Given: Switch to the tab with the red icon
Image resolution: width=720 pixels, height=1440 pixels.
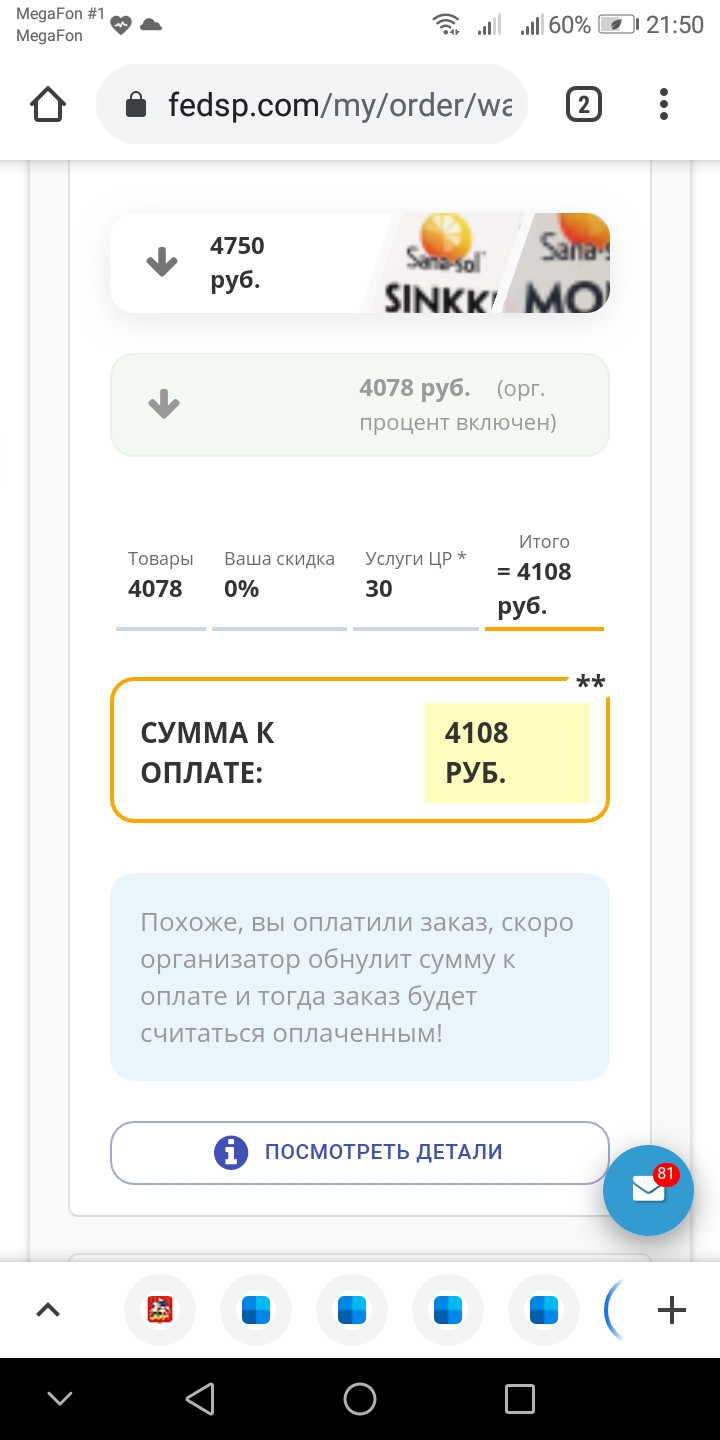Looking at the screenshot, I should tap(159, 1309).
